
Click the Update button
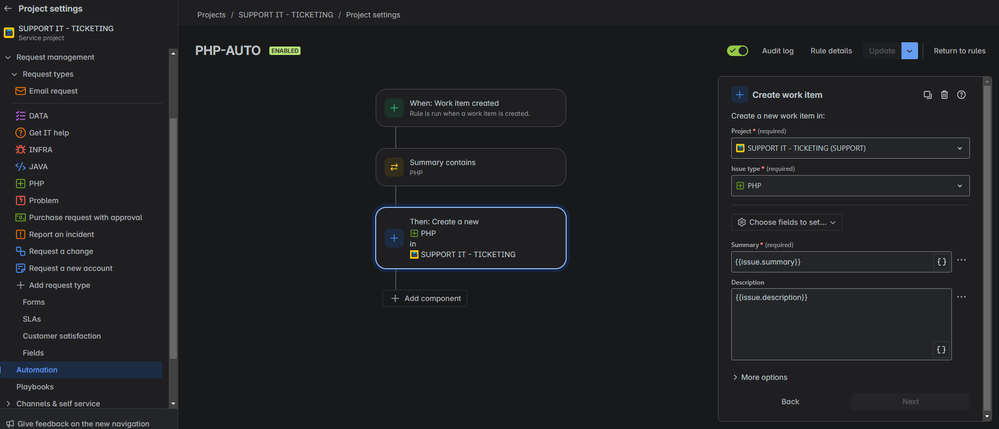pyautogui.click(x=882, y=51)
